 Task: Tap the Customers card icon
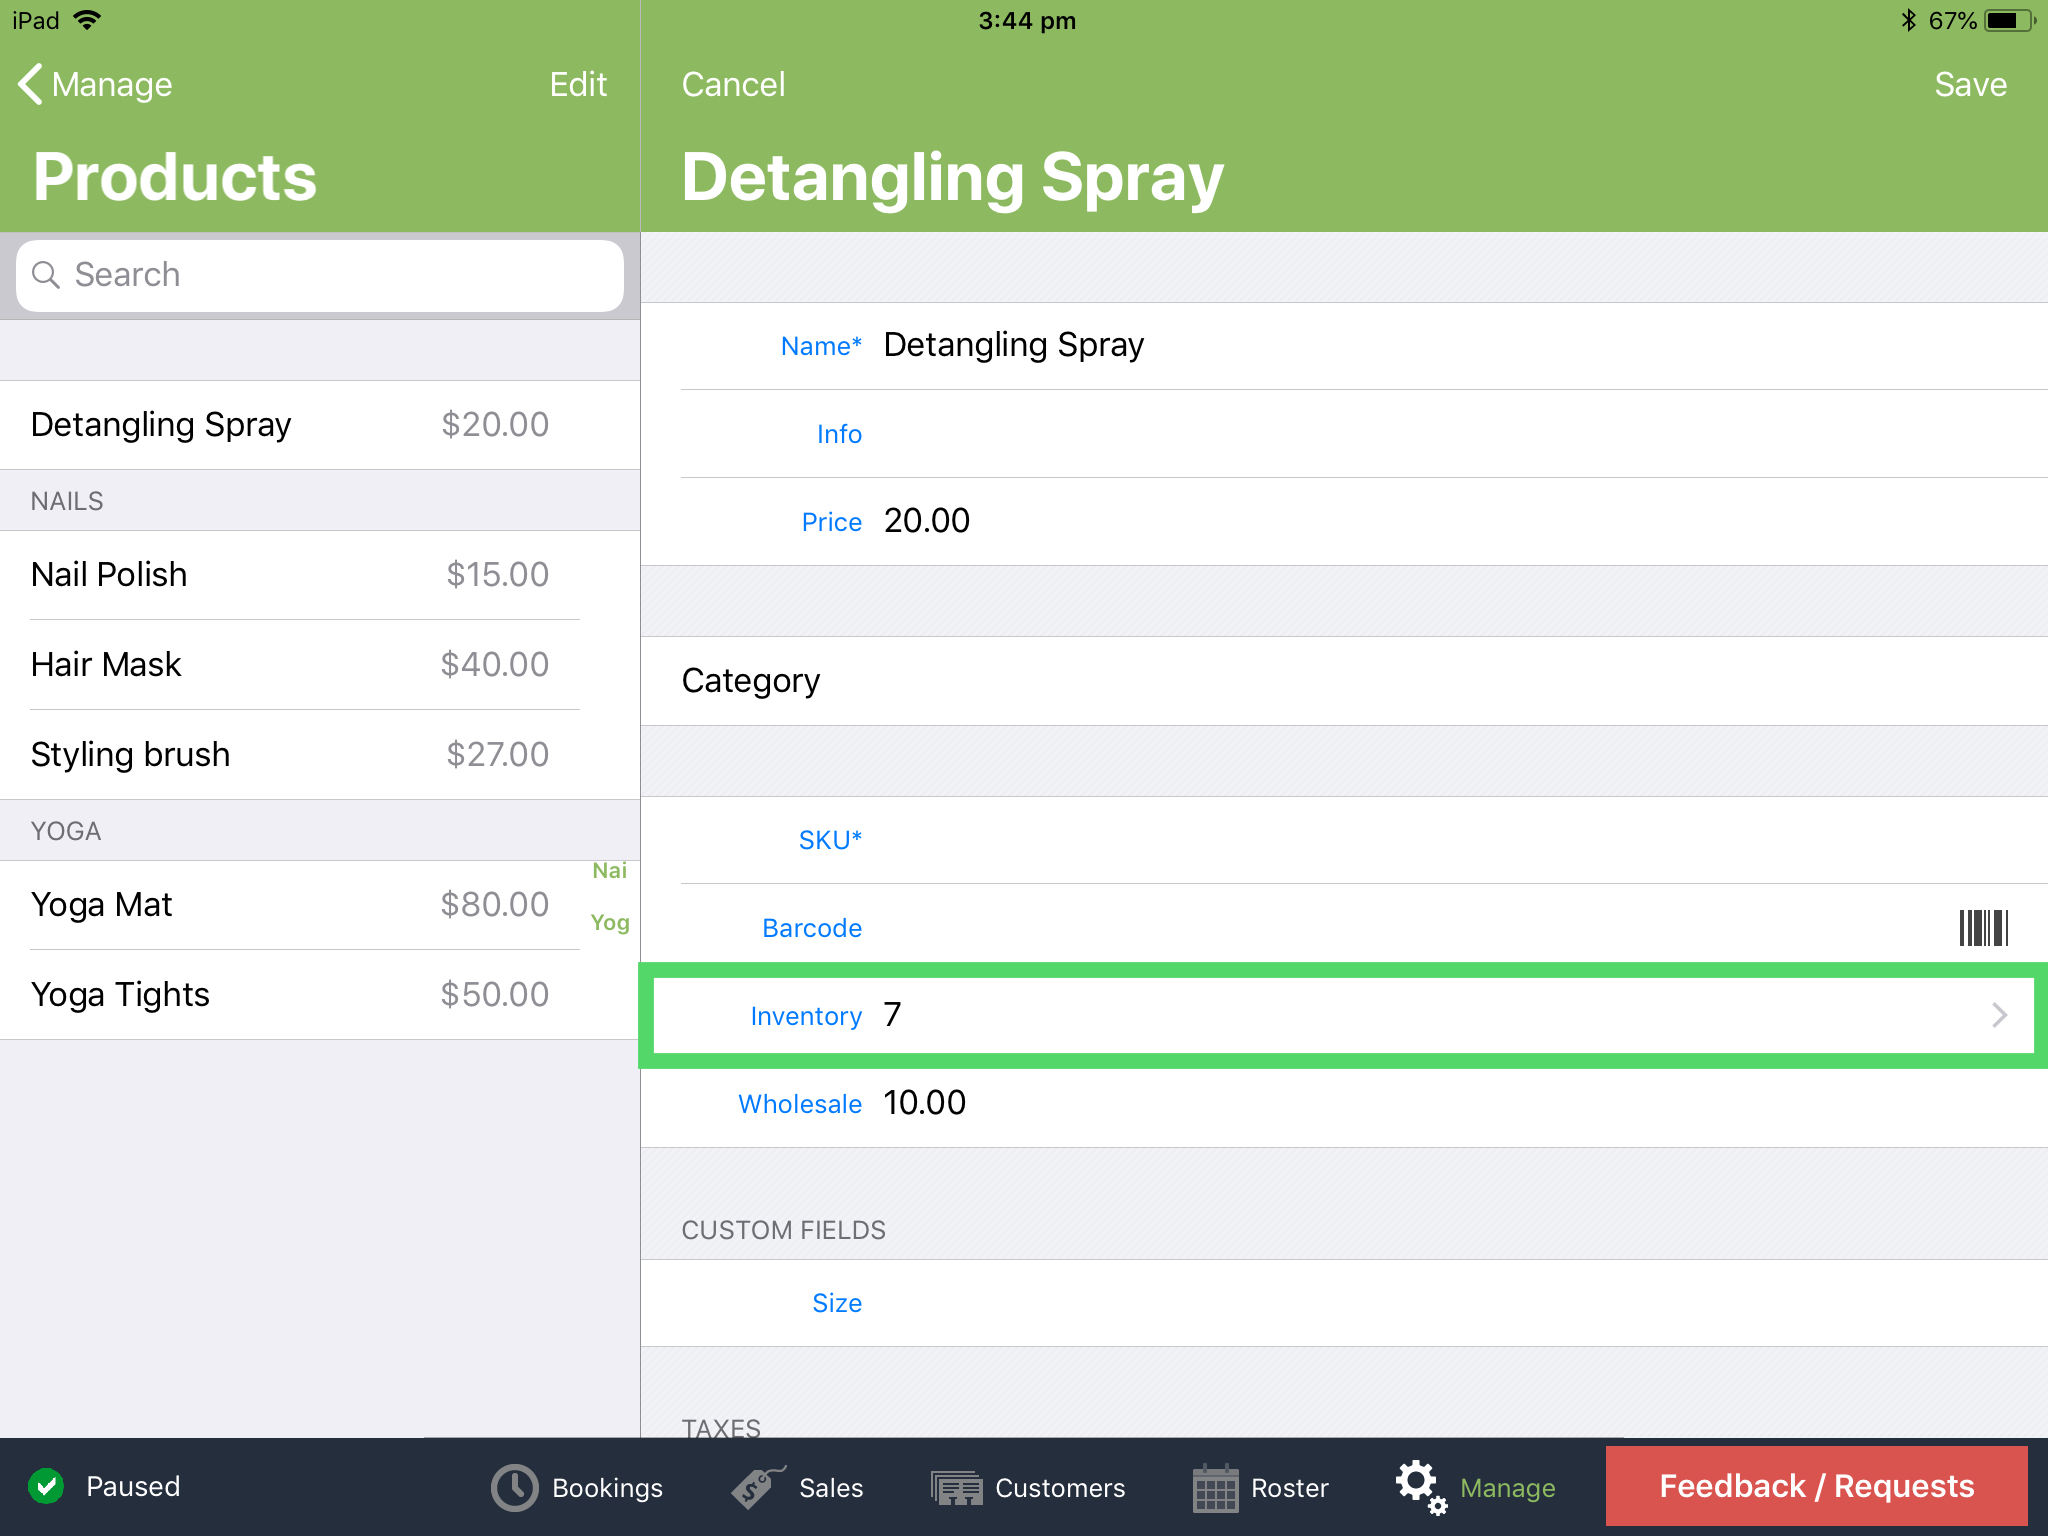957,1488
